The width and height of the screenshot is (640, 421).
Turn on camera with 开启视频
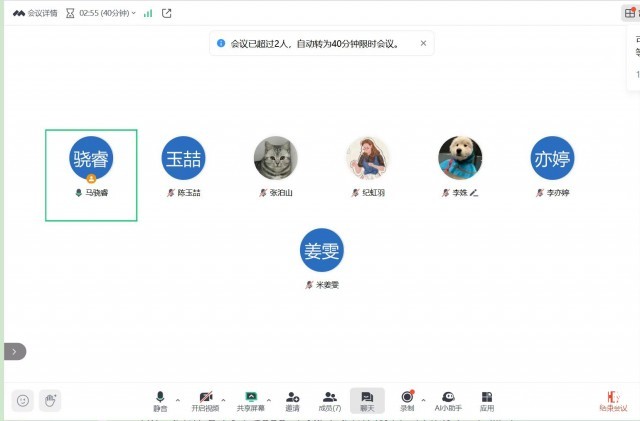(x=204, y=400)
